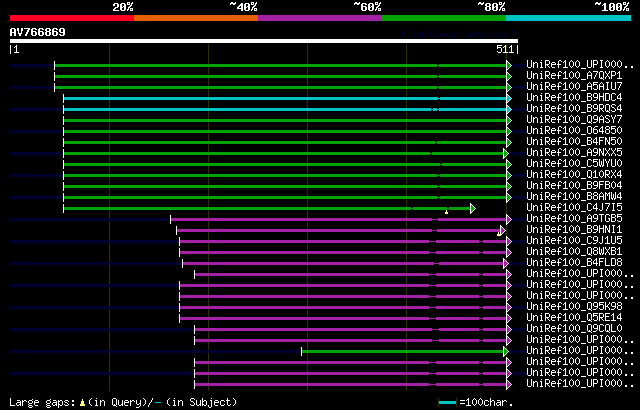
Task: Click green arrowhead of the A9NXX5 alignment
Action: coord(506,153)
